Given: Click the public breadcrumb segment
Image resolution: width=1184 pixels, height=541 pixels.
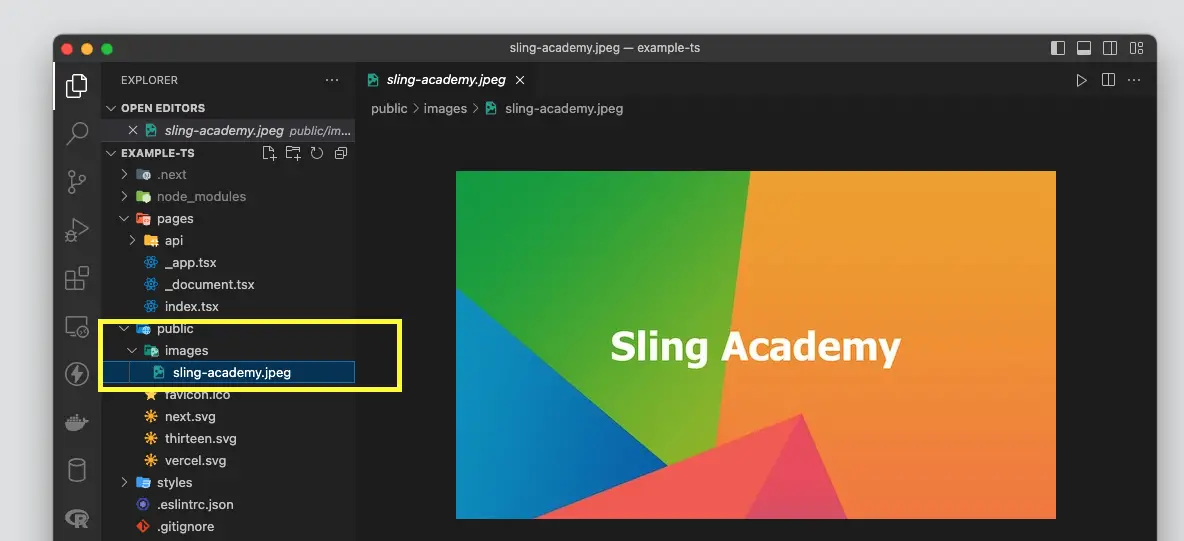Looking at the screenshot, I should 389,109.
